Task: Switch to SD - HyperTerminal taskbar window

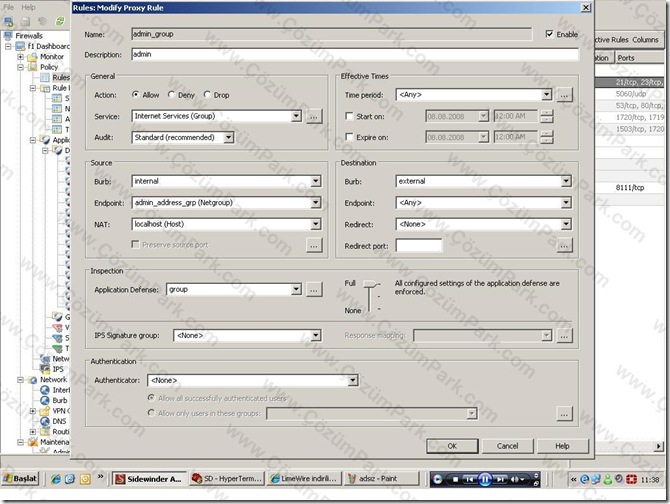Action: click(227, 479)
